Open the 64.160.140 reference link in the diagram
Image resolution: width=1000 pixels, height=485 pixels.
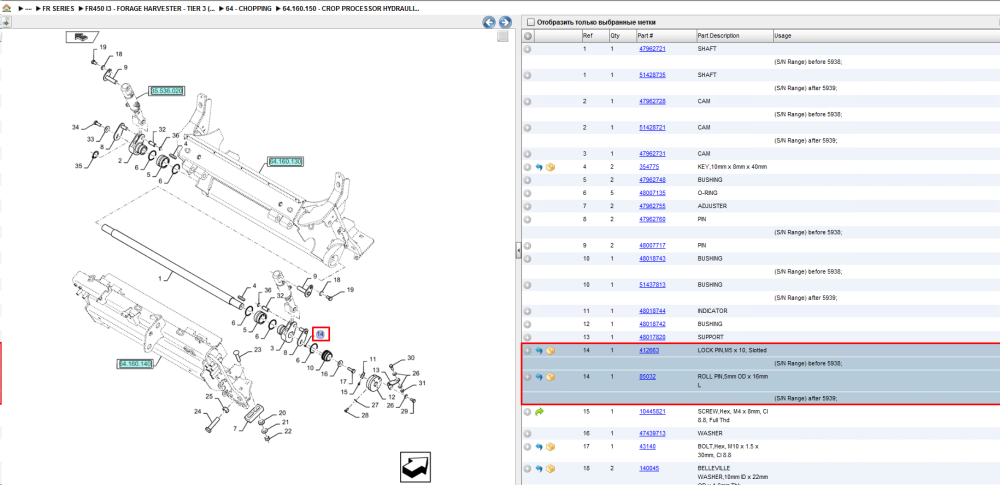tap(135, 364)
